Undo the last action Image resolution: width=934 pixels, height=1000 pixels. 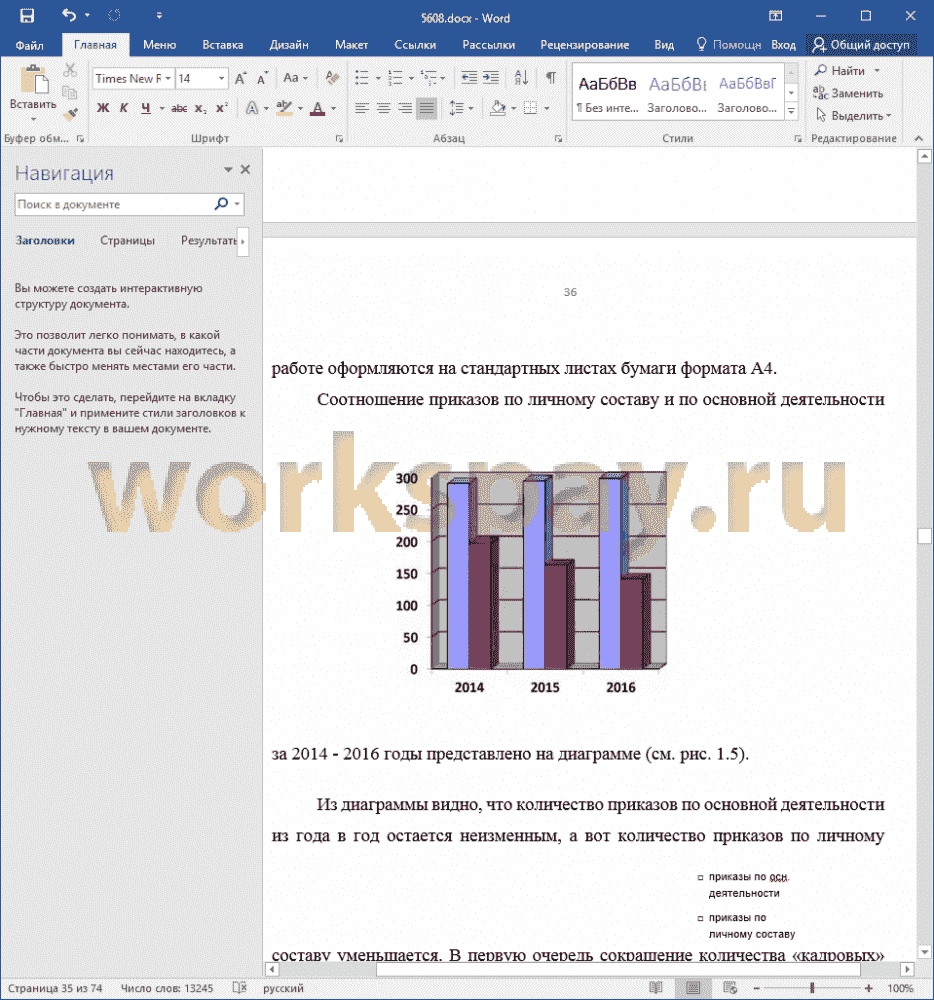click(69, 15)
